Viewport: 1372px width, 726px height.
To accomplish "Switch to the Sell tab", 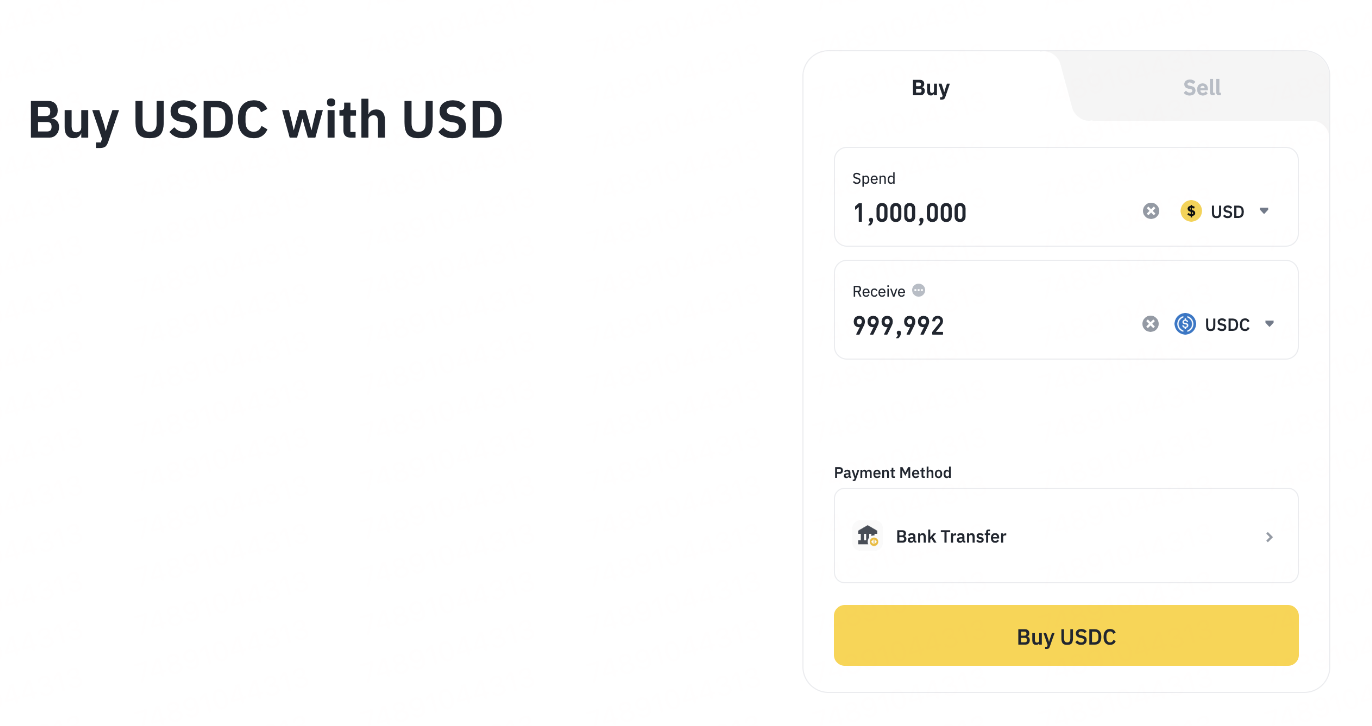I will click(x=1201, y=88).
